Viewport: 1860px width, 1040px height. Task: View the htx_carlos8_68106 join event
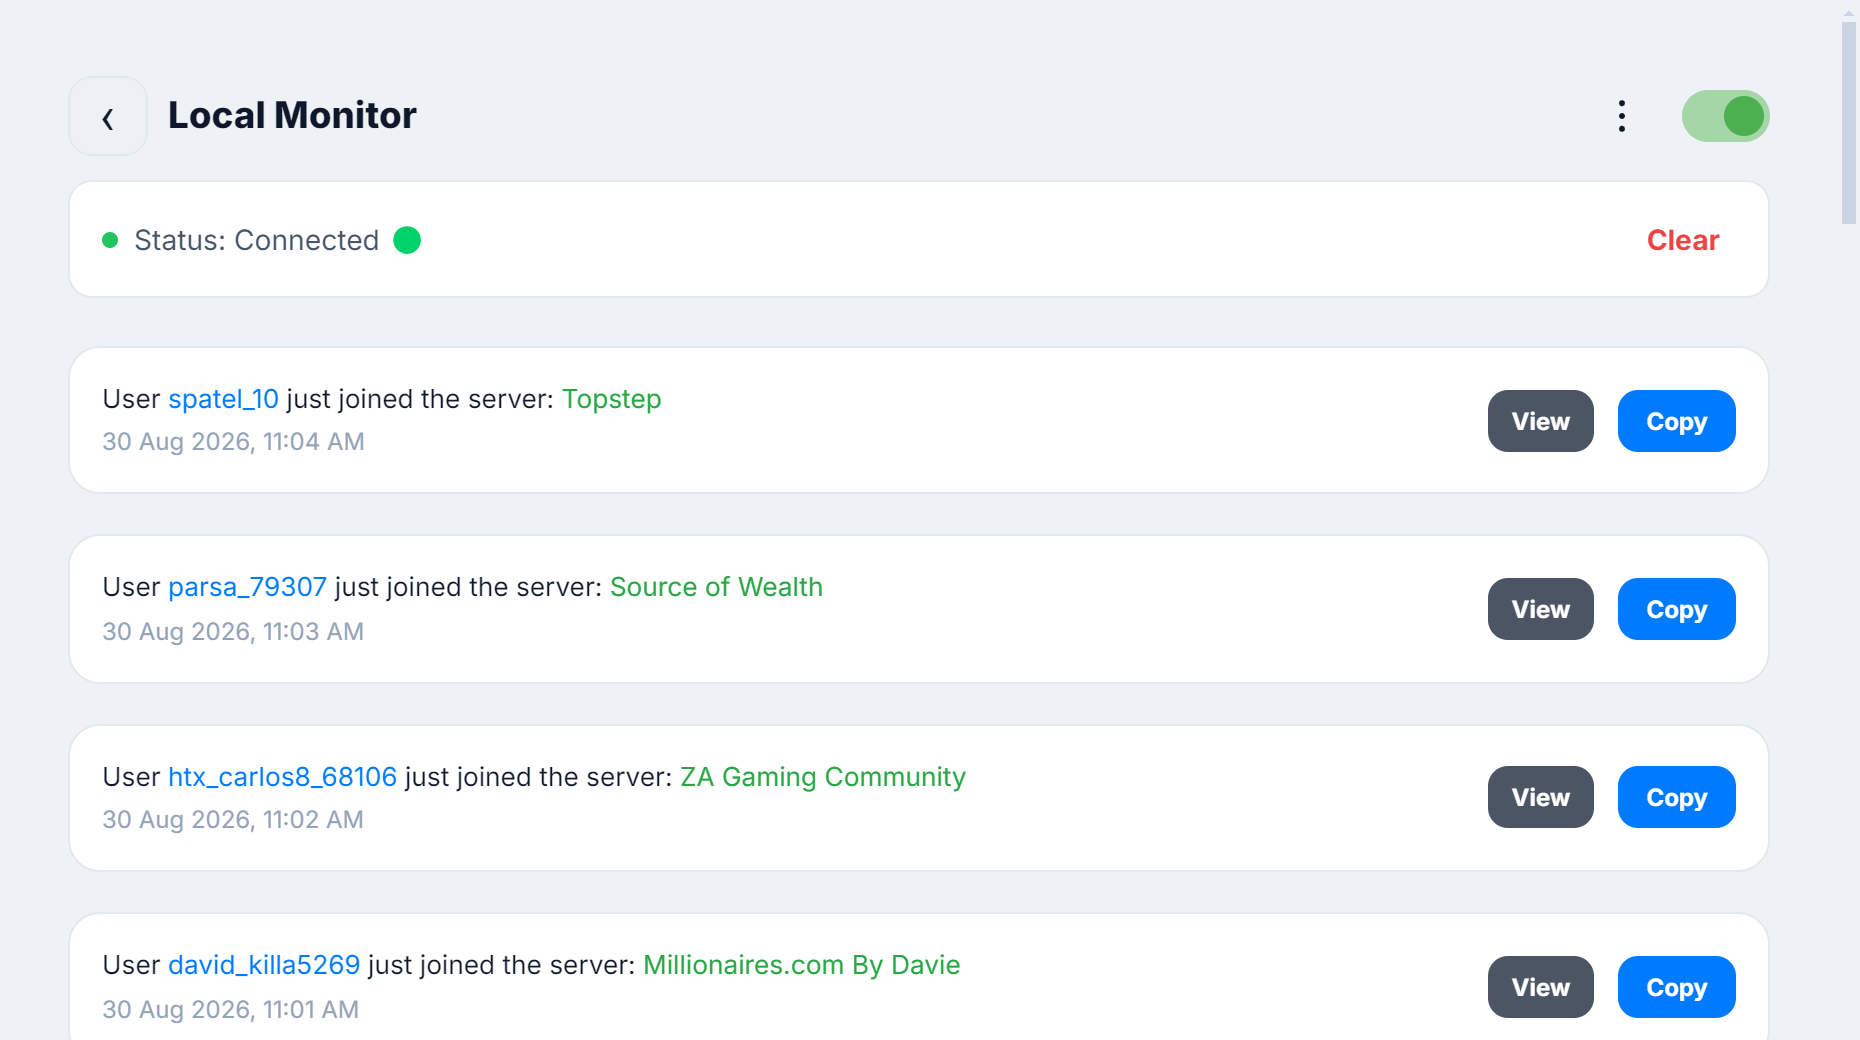[1541, 797]
